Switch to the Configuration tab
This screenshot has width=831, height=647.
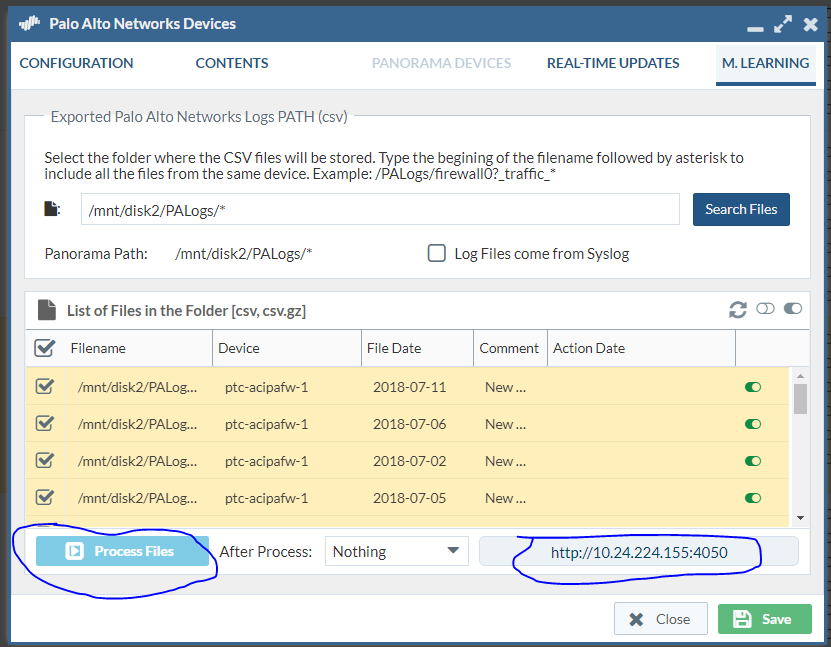[x=76, y=63]
